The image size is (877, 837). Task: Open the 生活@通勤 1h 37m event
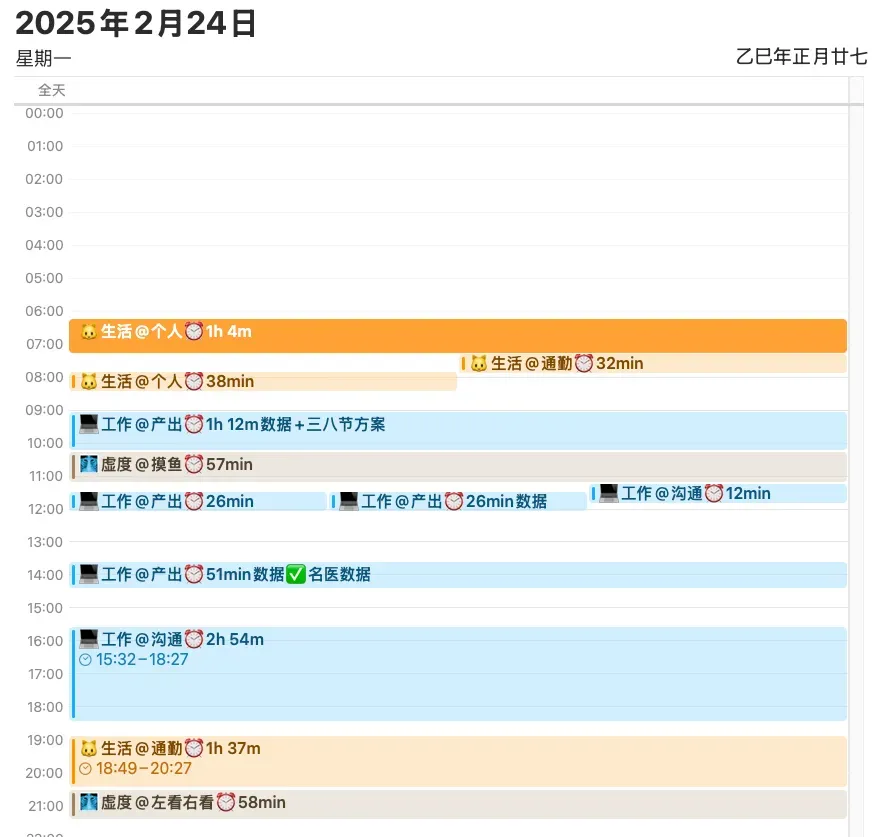pyautogui.click(x=460, y=760)
